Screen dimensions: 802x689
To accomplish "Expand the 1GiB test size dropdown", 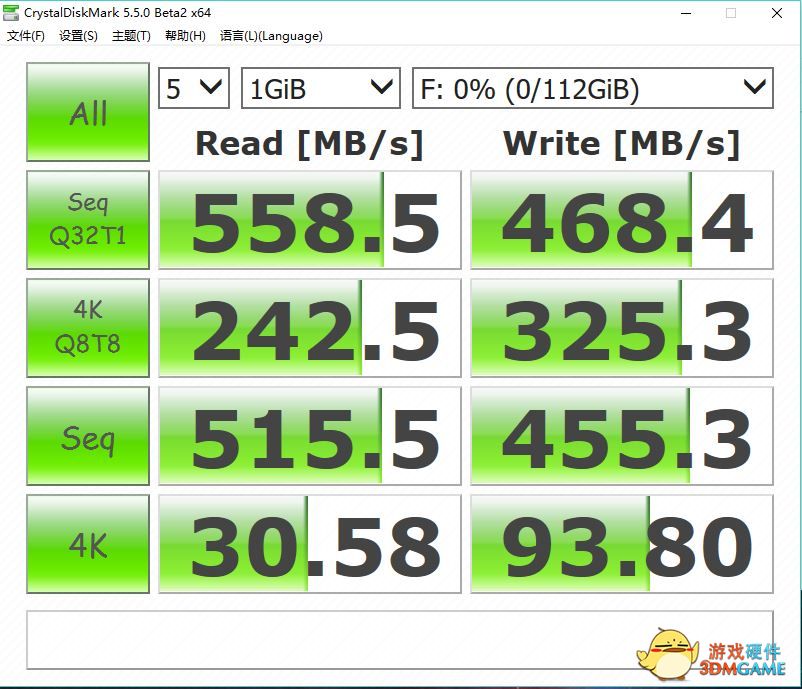I will pyautogui.click(x=321, y=88).
